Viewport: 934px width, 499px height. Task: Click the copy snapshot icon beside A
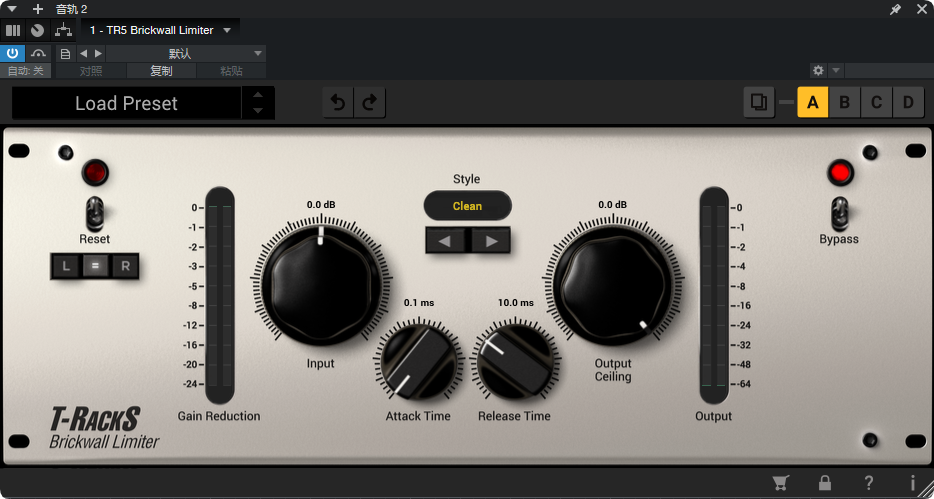[x=759, y=102]
